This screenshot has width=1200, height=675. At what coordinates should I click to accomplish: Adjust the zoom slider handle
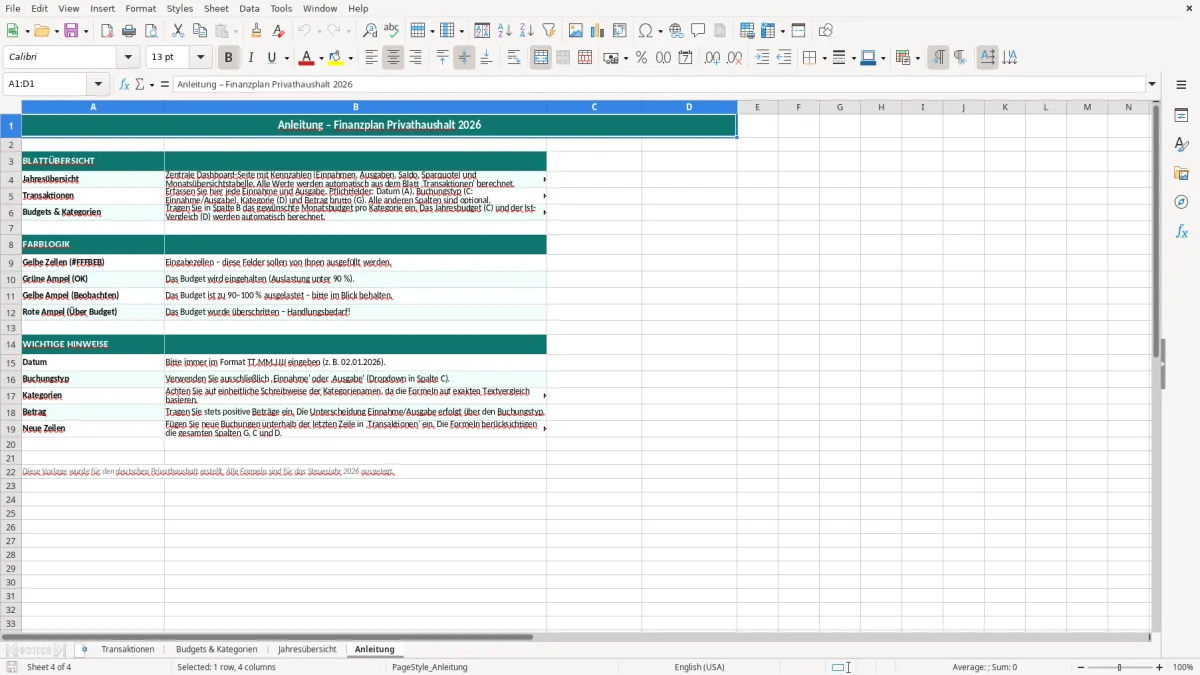[1120, 667]
